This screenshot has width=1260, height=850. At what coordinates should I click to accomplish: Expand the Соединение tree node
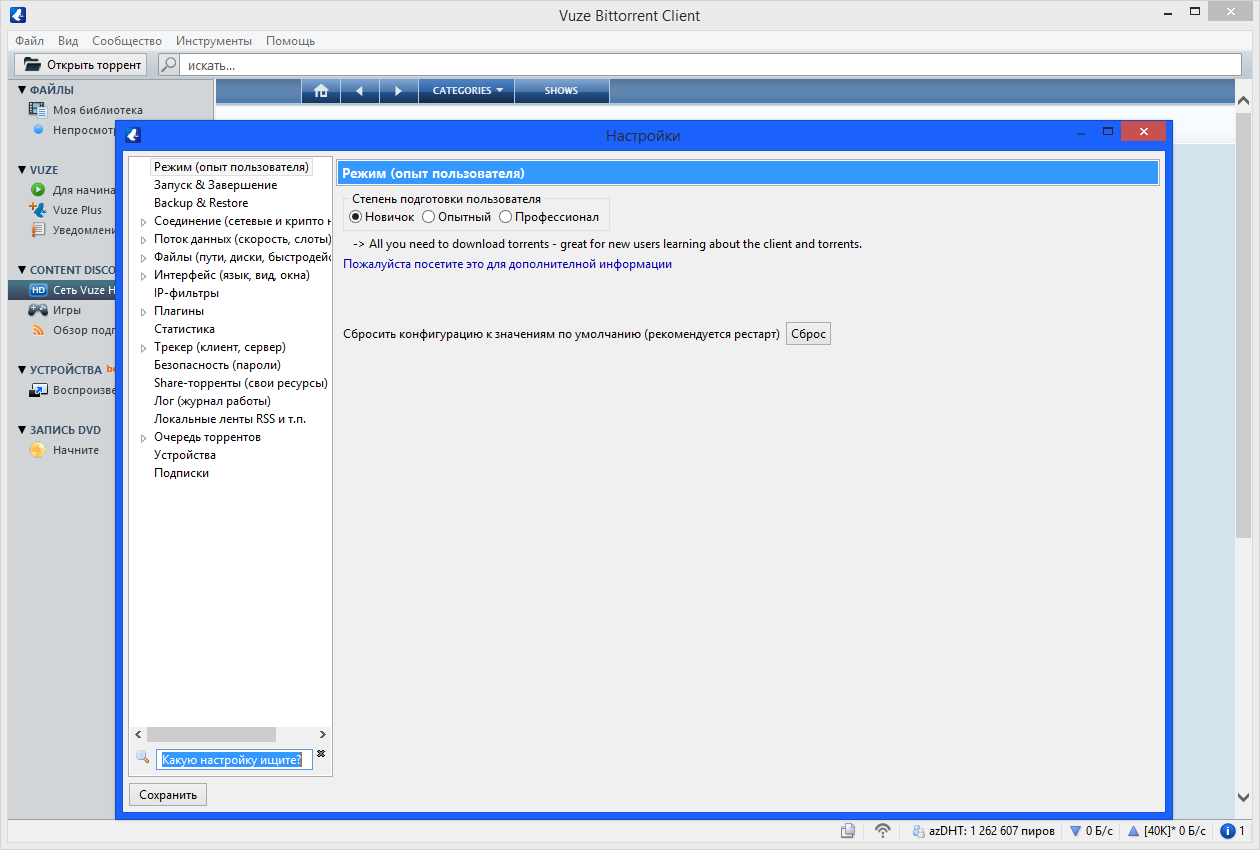(x=143, y=221)
